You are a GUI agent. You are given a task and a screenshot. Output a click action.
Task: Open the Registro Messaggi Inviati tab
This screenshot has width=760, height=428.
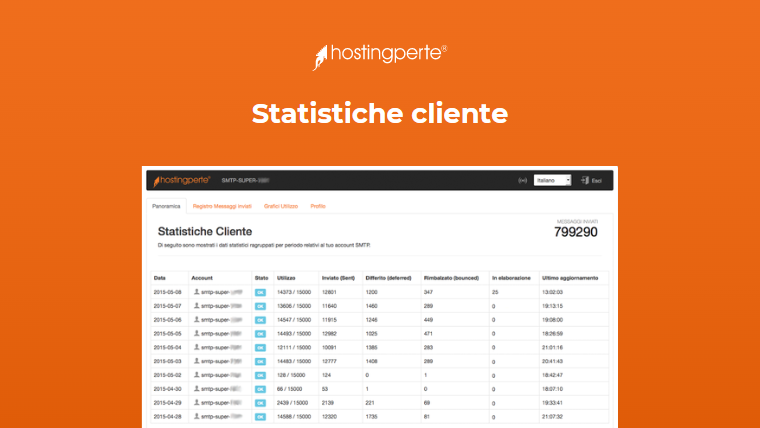coord(222,206)
